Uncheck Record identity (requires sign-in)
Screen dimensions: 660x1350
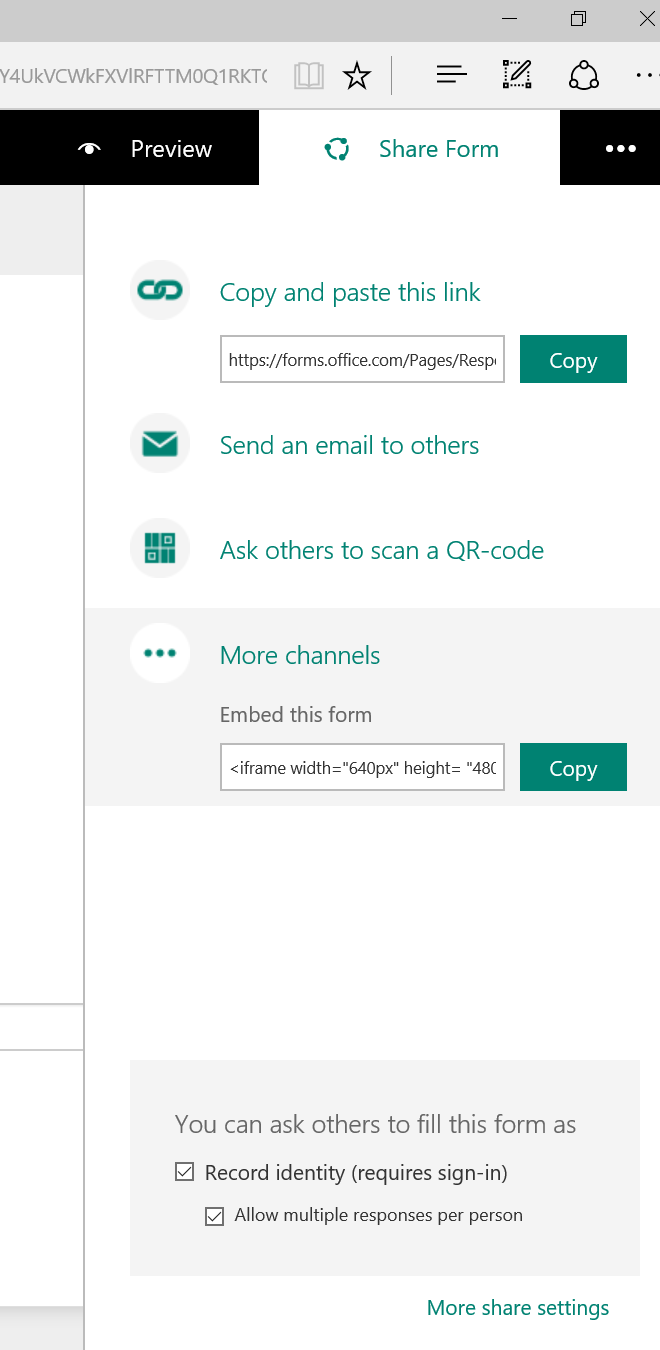point(185,1172)
